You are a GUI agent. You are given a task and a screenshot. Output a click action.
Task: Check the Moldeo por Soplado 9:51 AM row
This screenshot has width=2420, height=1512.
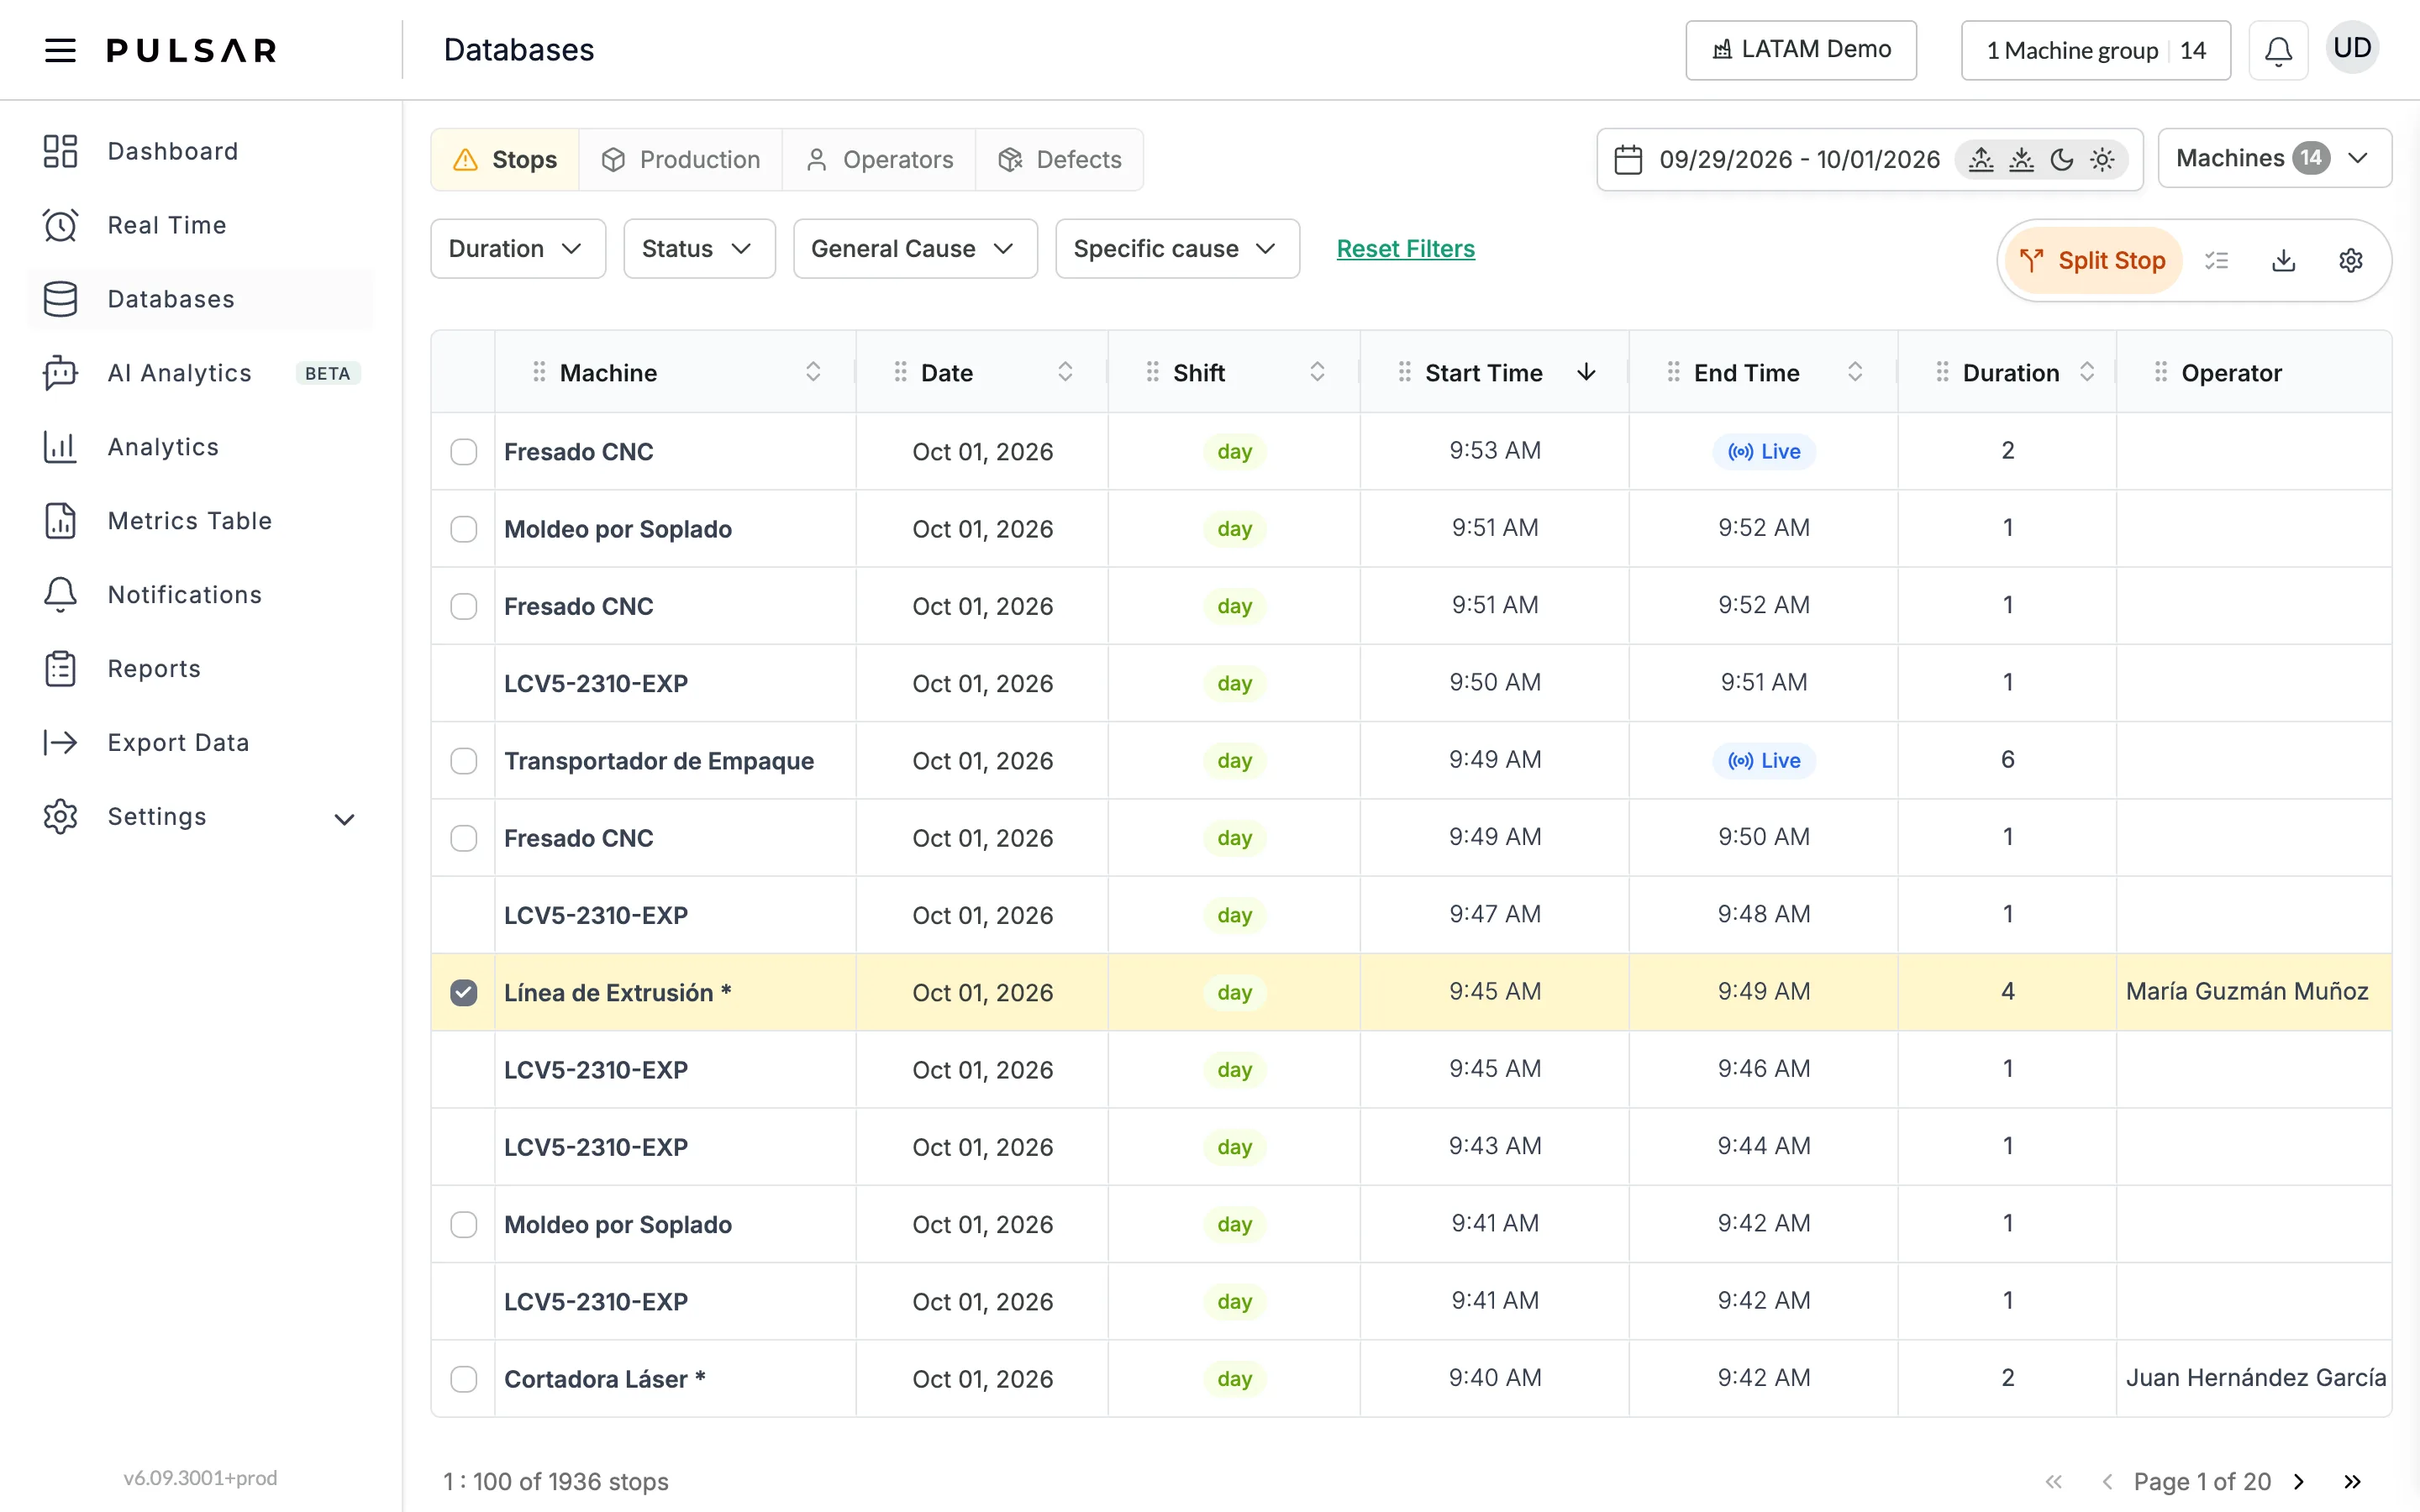pos(463,529)
